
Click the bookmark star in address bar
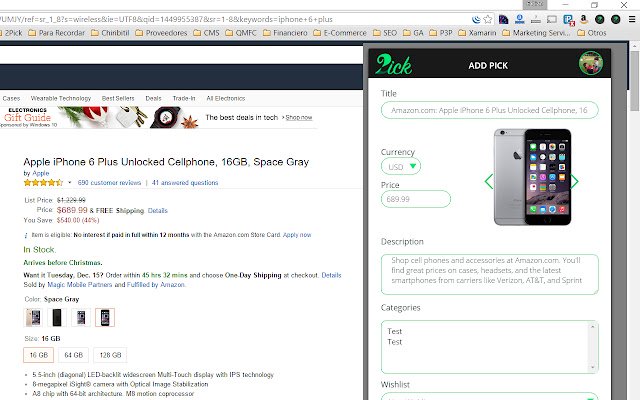(x=487, y=19)
